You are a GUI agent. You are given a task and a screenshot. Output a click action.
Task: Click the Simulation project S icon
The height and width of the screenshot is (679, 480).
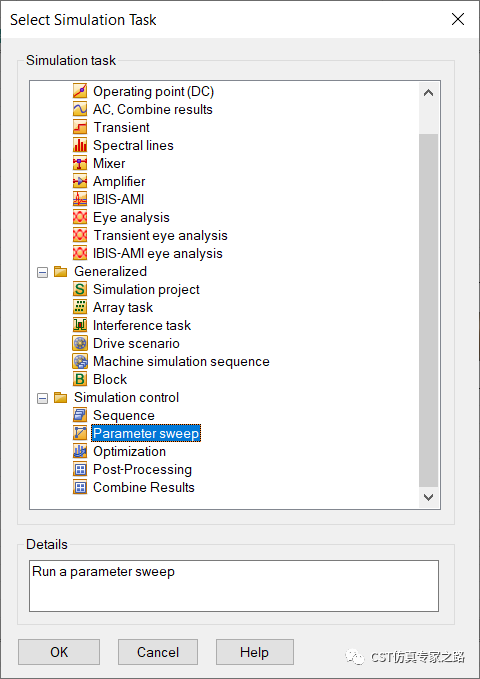tap(80, 289)
